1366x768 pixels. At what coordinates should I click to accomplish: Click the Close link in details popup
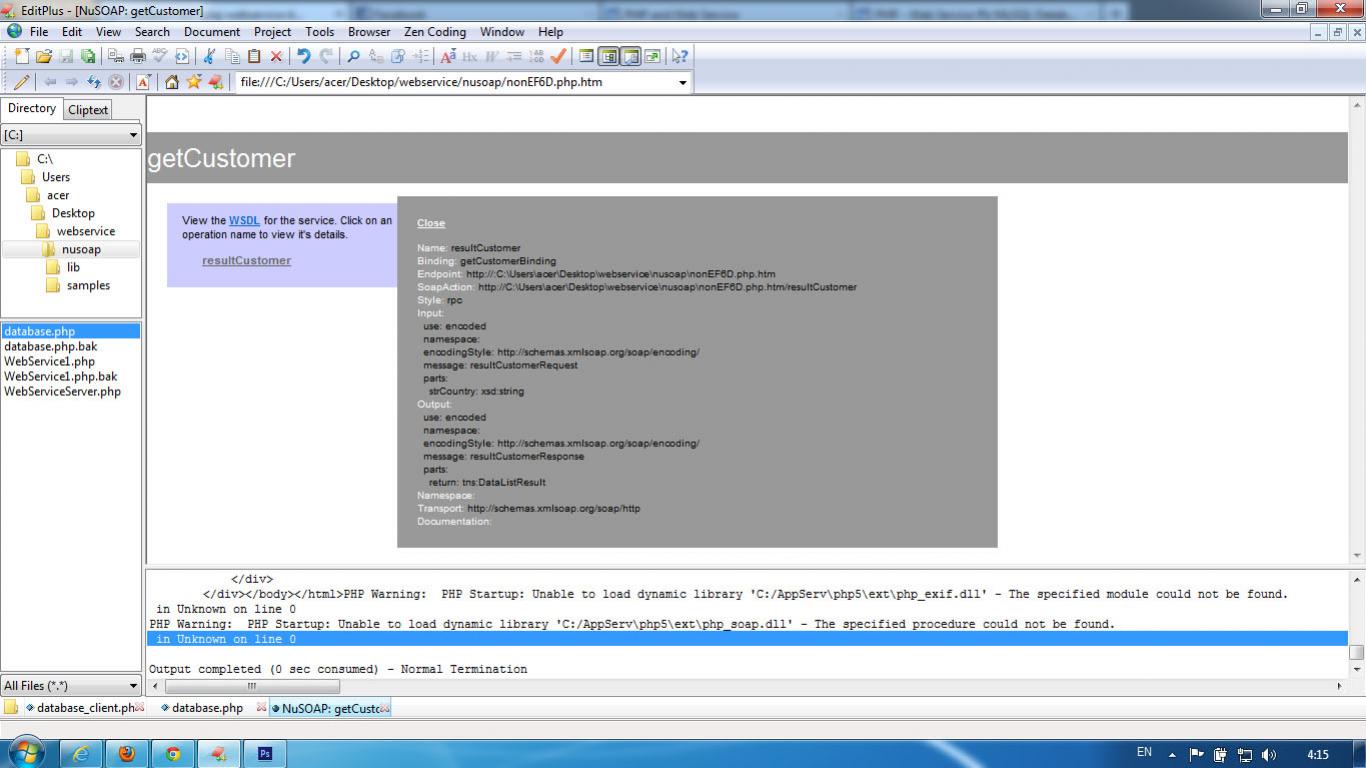click(431, 223)
